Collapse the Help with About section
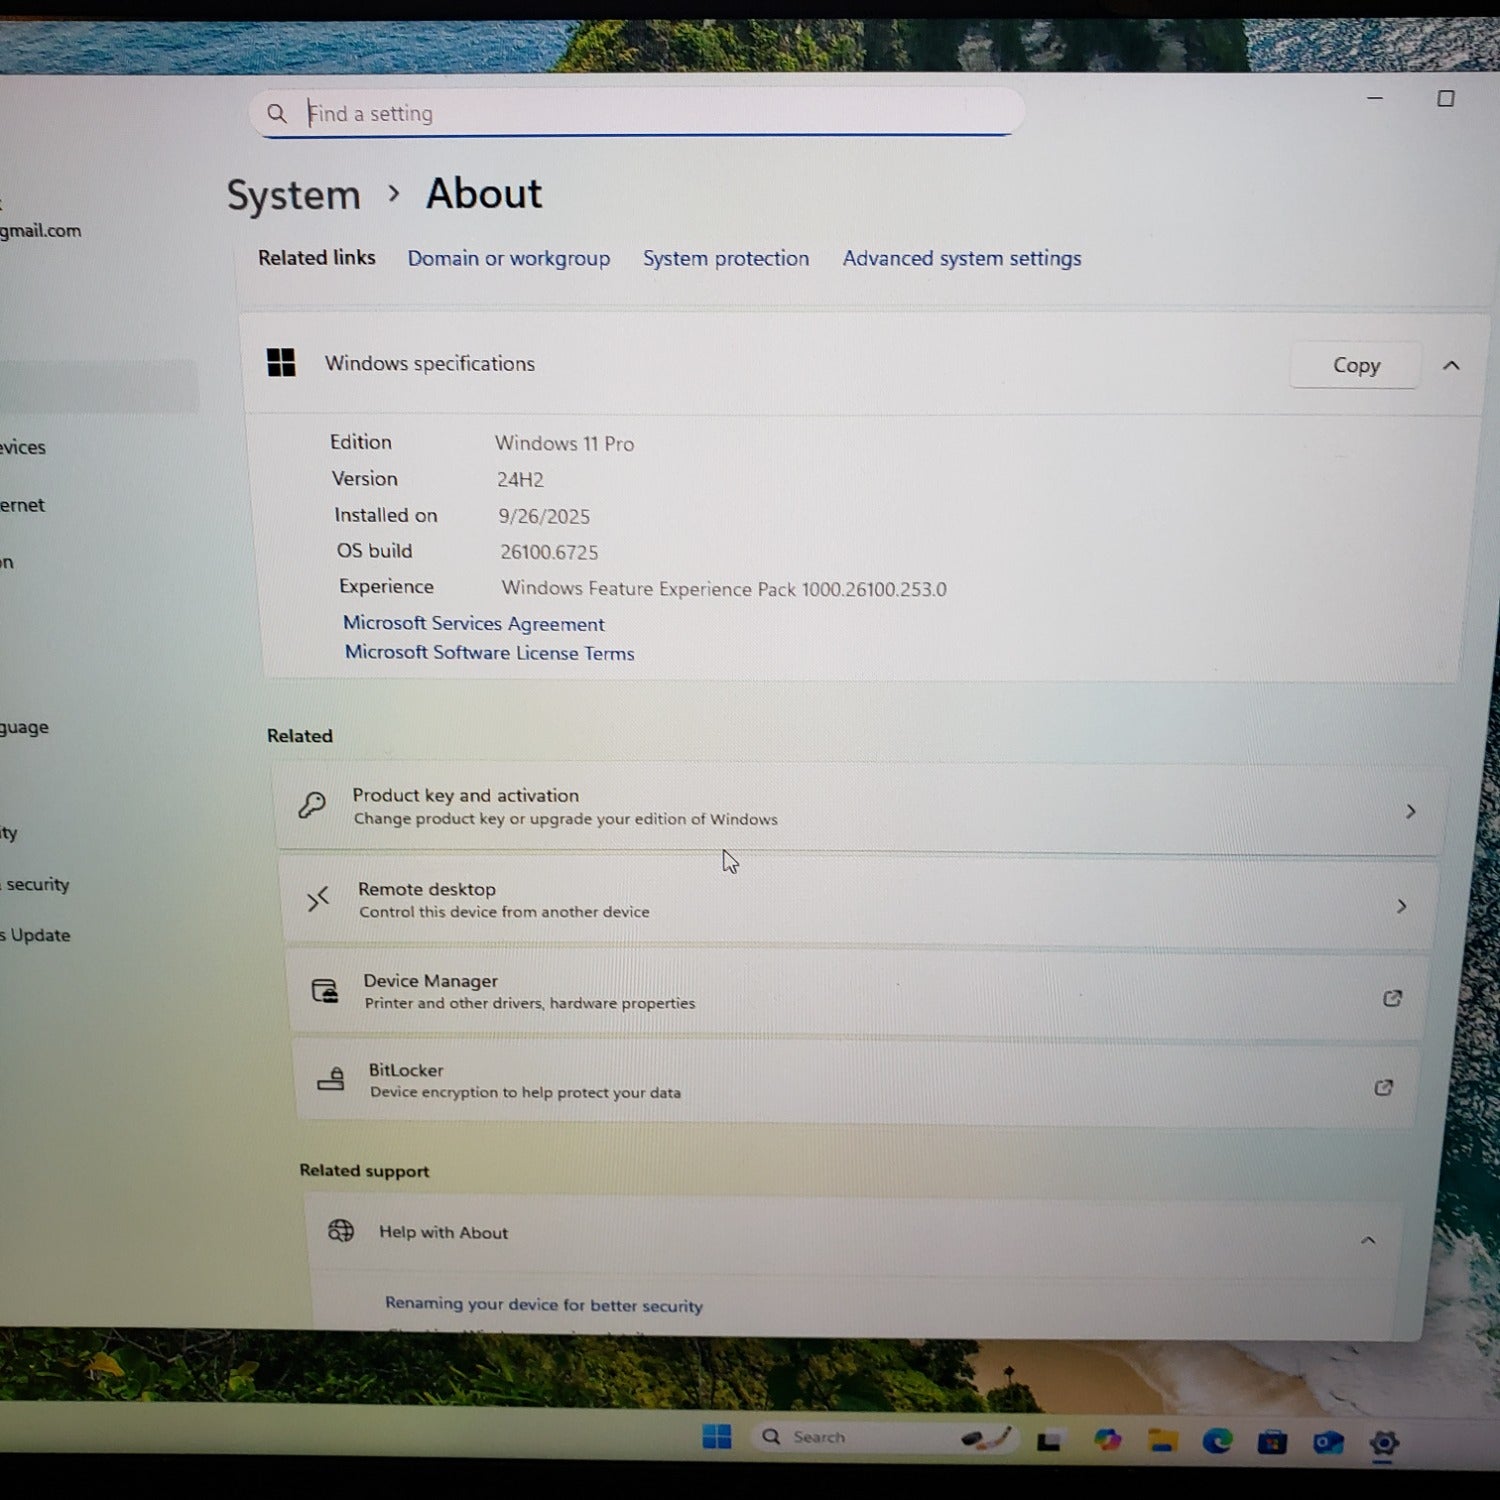The width and height of the screenshot is (1500, 1500). [x=1368, y=1240]
